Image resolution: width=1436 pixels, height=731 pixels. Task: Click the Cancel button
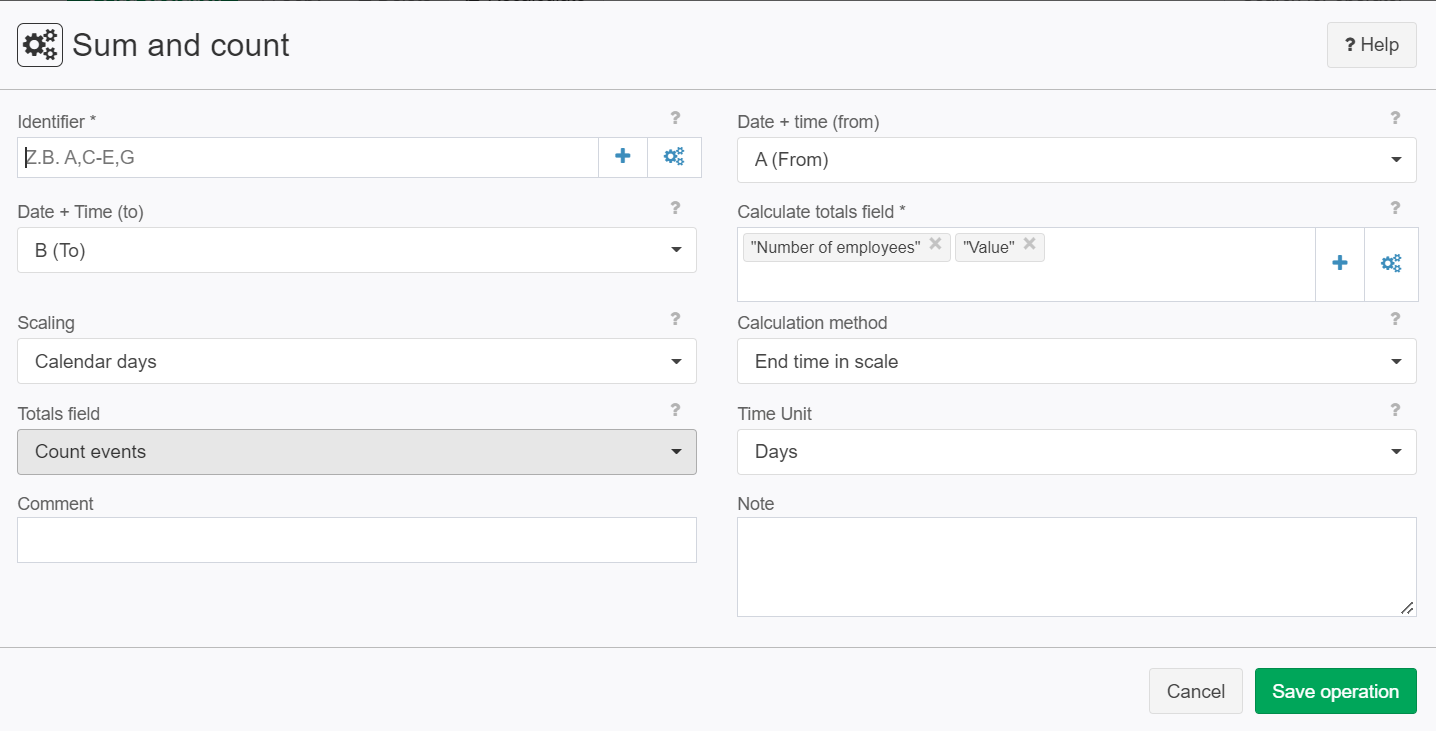coord(1196,691)
